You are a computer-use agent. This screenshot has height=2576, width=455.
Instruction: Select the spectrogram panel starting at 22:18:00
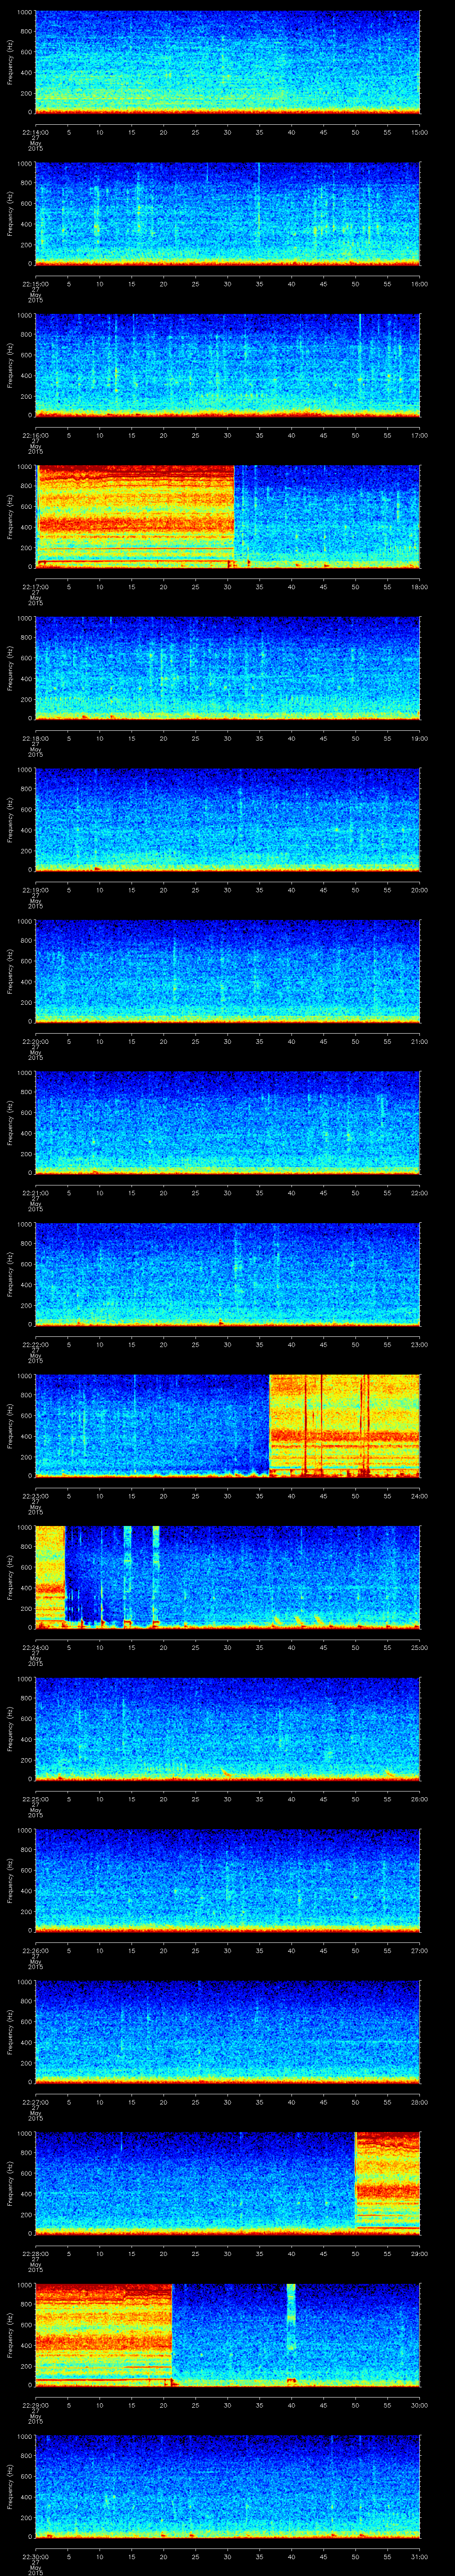228,668
